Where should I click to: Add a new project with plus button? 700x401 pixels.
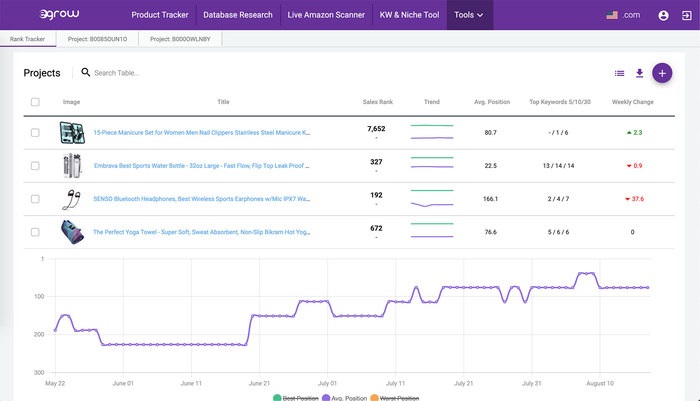[662, 73]
